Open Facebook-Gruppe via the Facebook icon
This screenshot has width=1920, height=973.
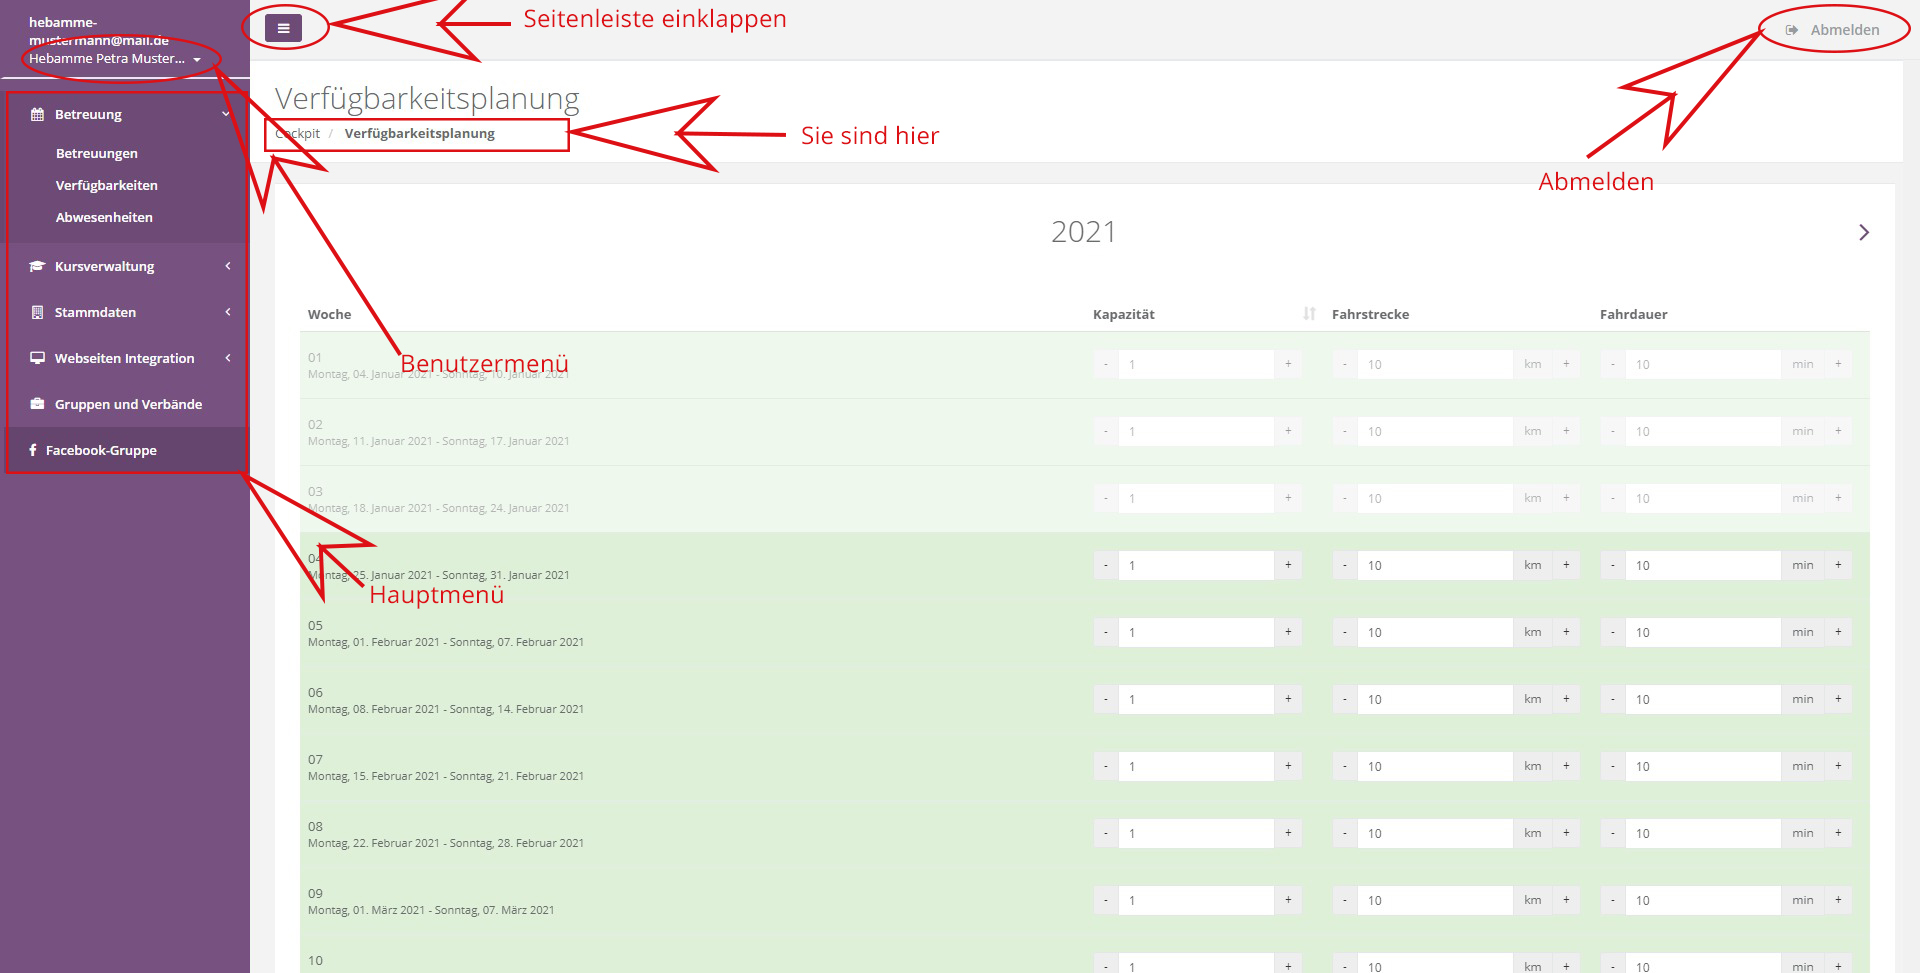pos(33,450)
